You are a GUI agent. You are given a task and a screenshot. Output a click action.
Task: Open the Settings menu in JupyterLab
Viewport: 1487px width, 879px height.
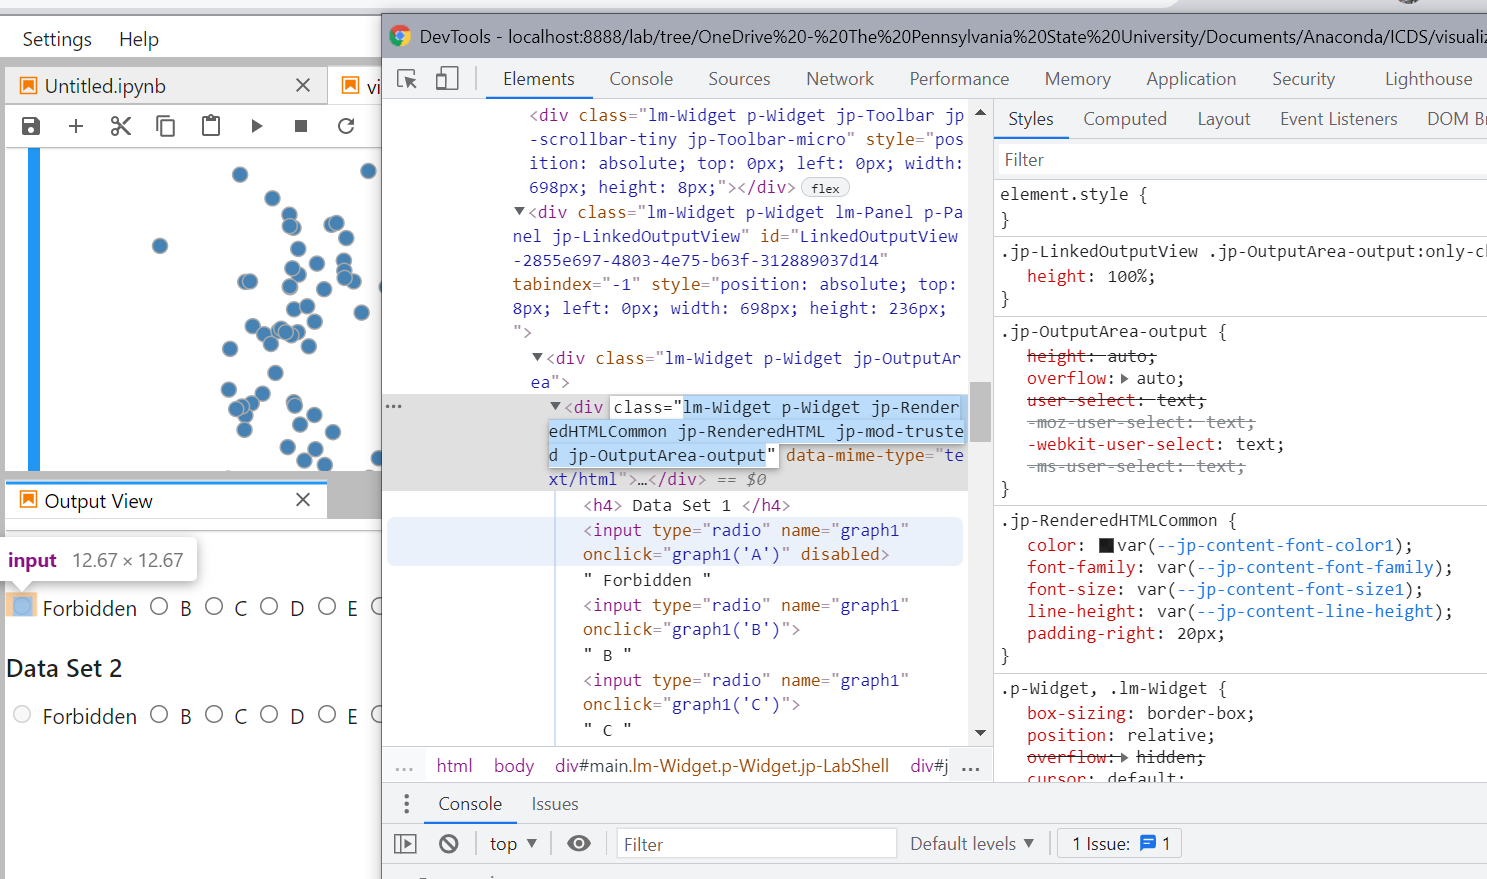(x=57, y=39)
